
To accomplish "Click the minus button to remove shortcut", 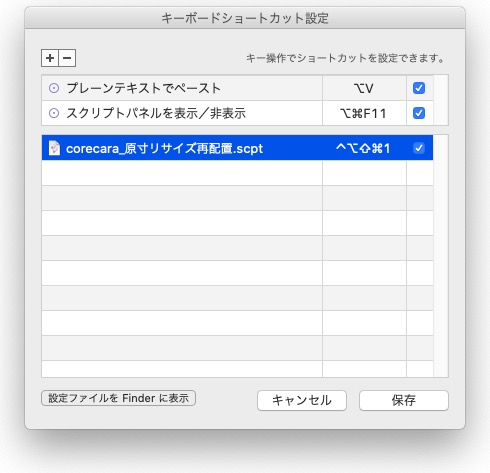I will point(67,58).
